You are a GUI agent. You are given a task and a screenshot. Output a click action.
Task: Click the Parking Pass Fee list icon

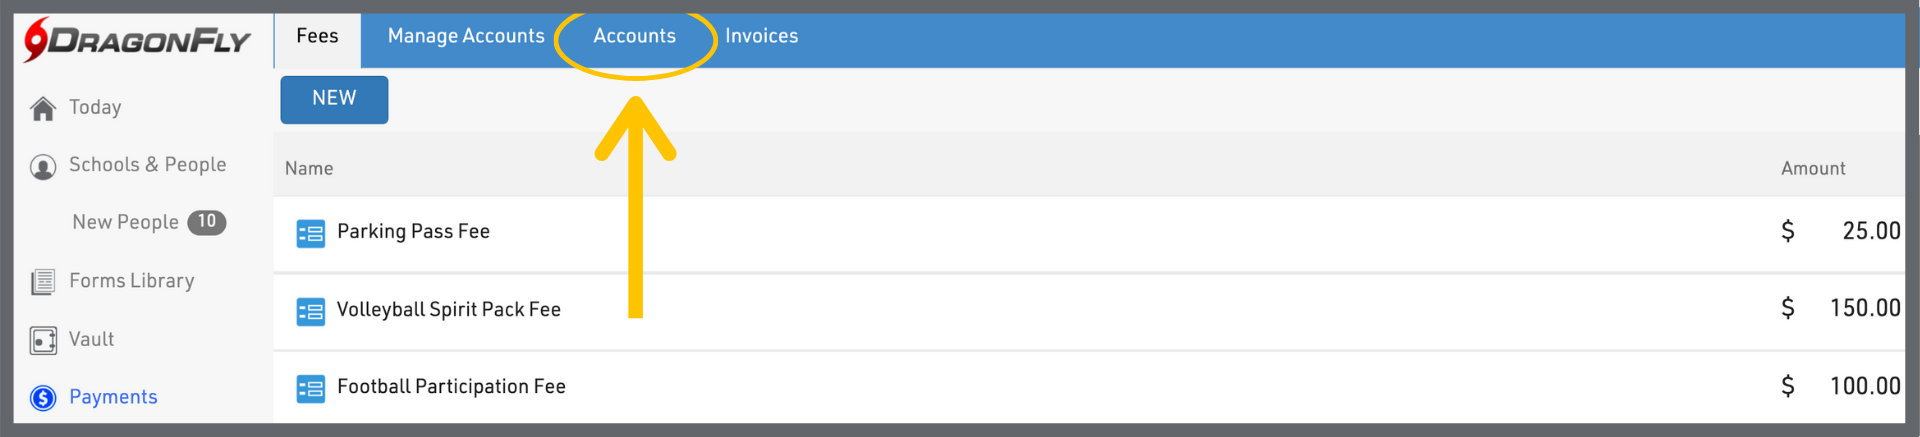coord(310,233)
